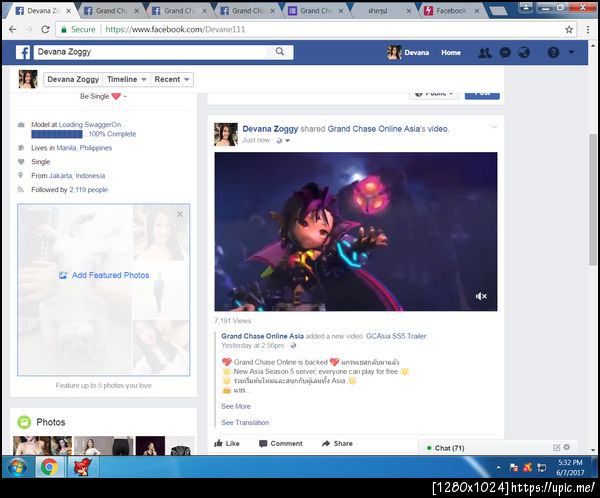Open friend requests icon in header
The height and width of the screenshot is (498, 600).
point(485,52)
